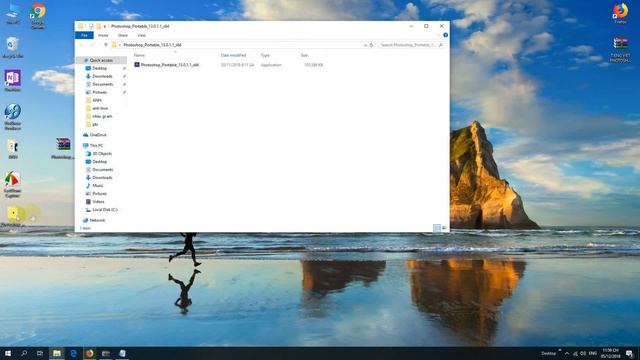
Task: Switch to Large icons view in status bar
Action: pyautogui.click(x=444, y=228)
